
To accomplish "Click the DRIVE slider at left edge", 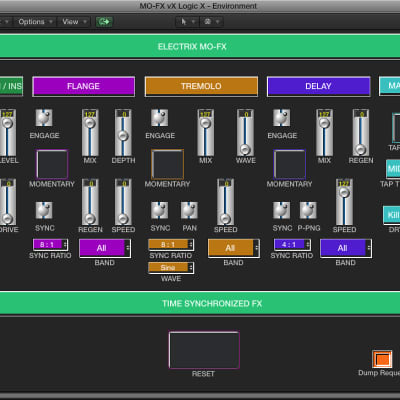I will click(8, 202).
